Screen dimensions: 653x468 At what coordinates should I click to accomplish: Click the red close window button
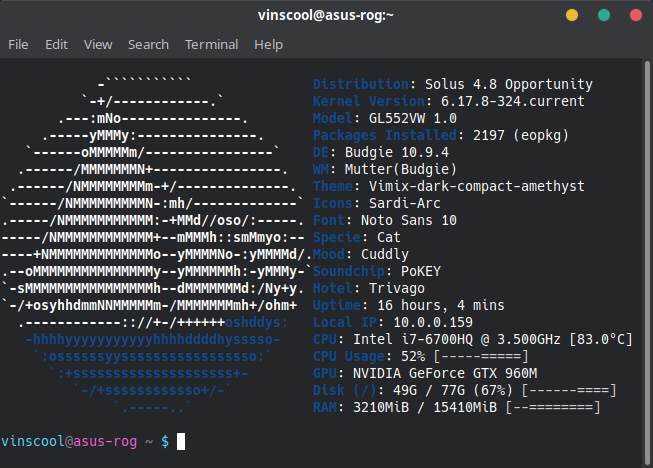point(636,15)
